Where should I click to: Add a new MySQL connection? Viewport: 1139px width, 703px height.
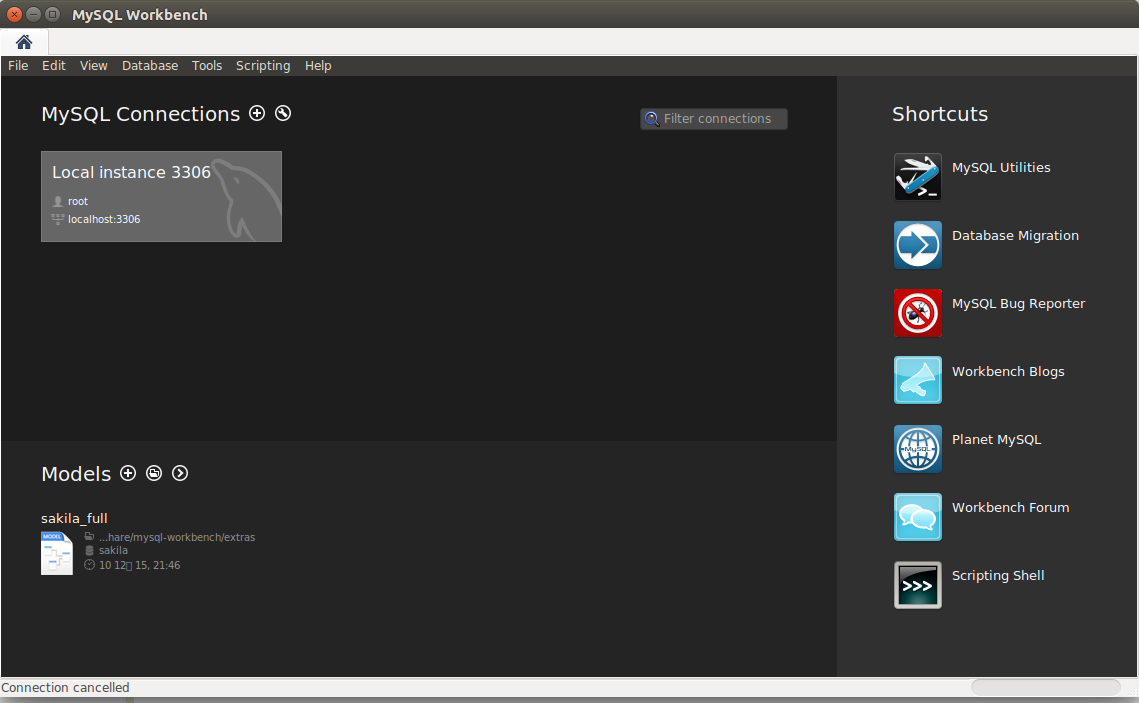click(x=257, y=113)
